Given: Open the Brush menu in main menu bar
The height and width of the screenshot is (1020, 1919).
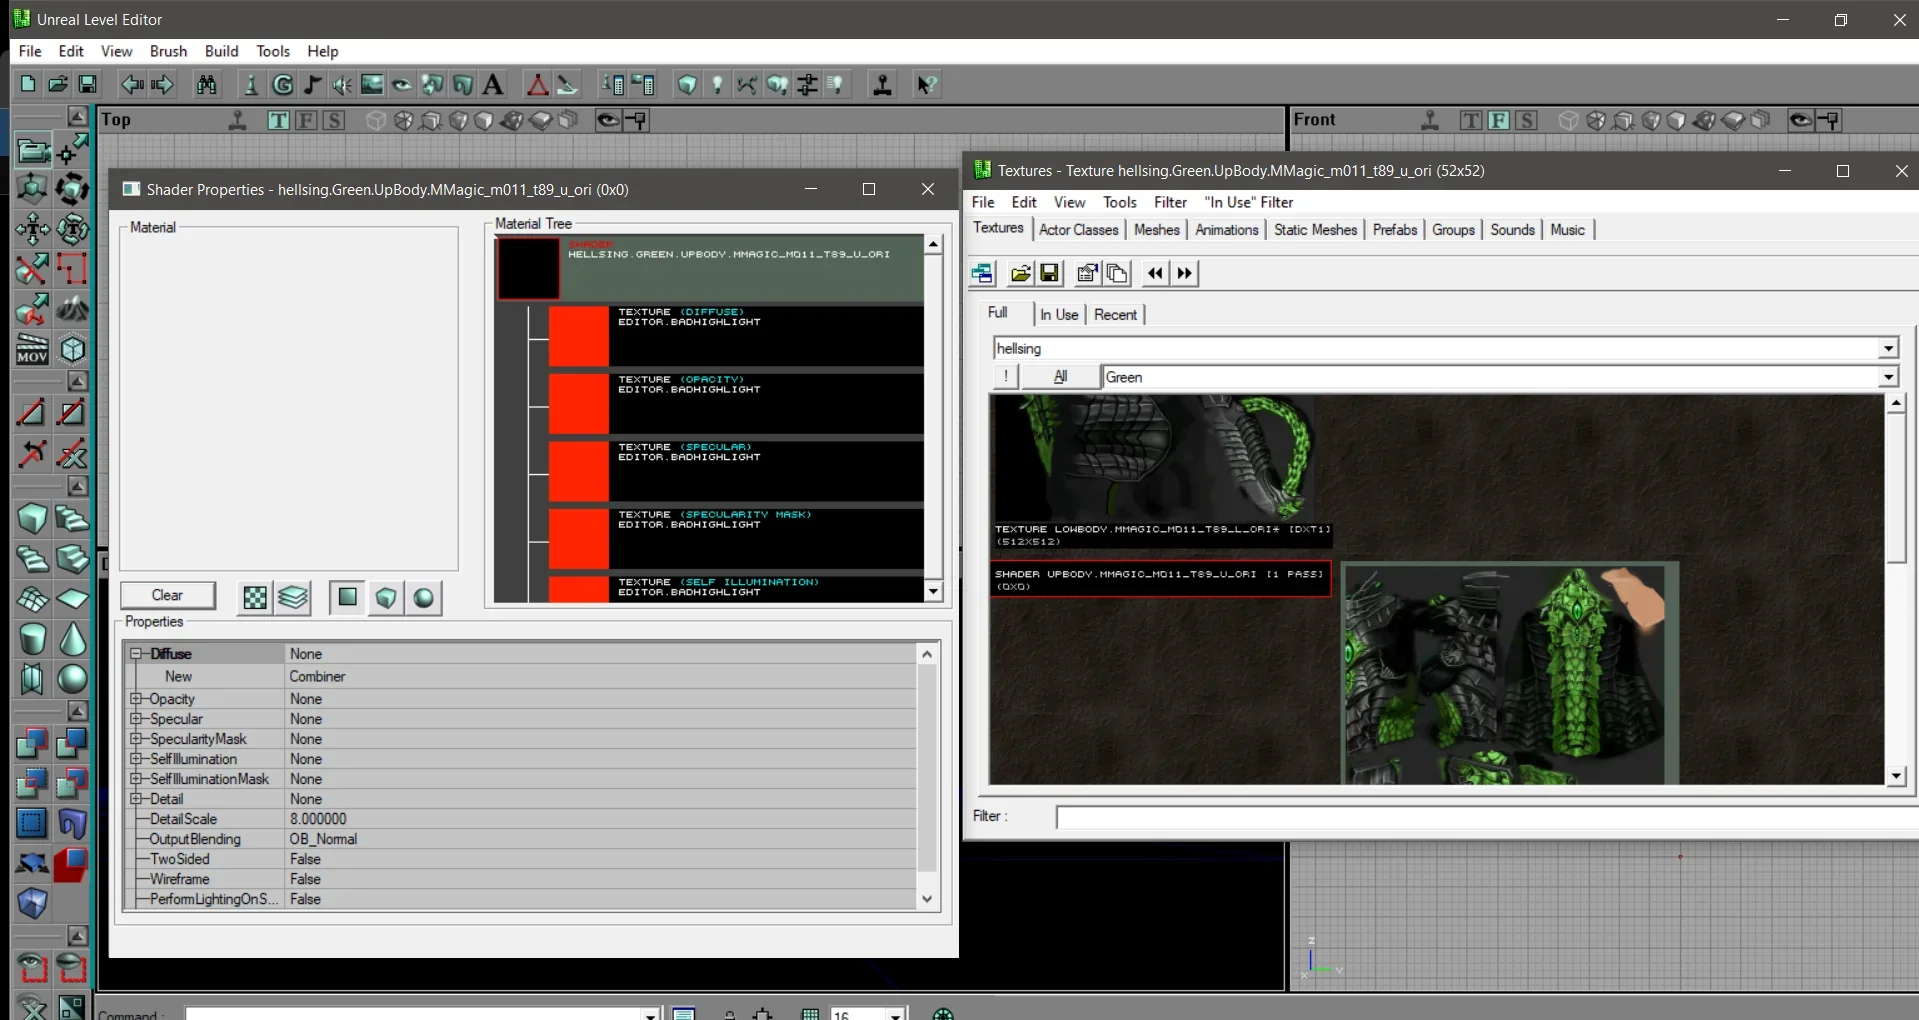Looking at the screenshot, I should [168, 51].
